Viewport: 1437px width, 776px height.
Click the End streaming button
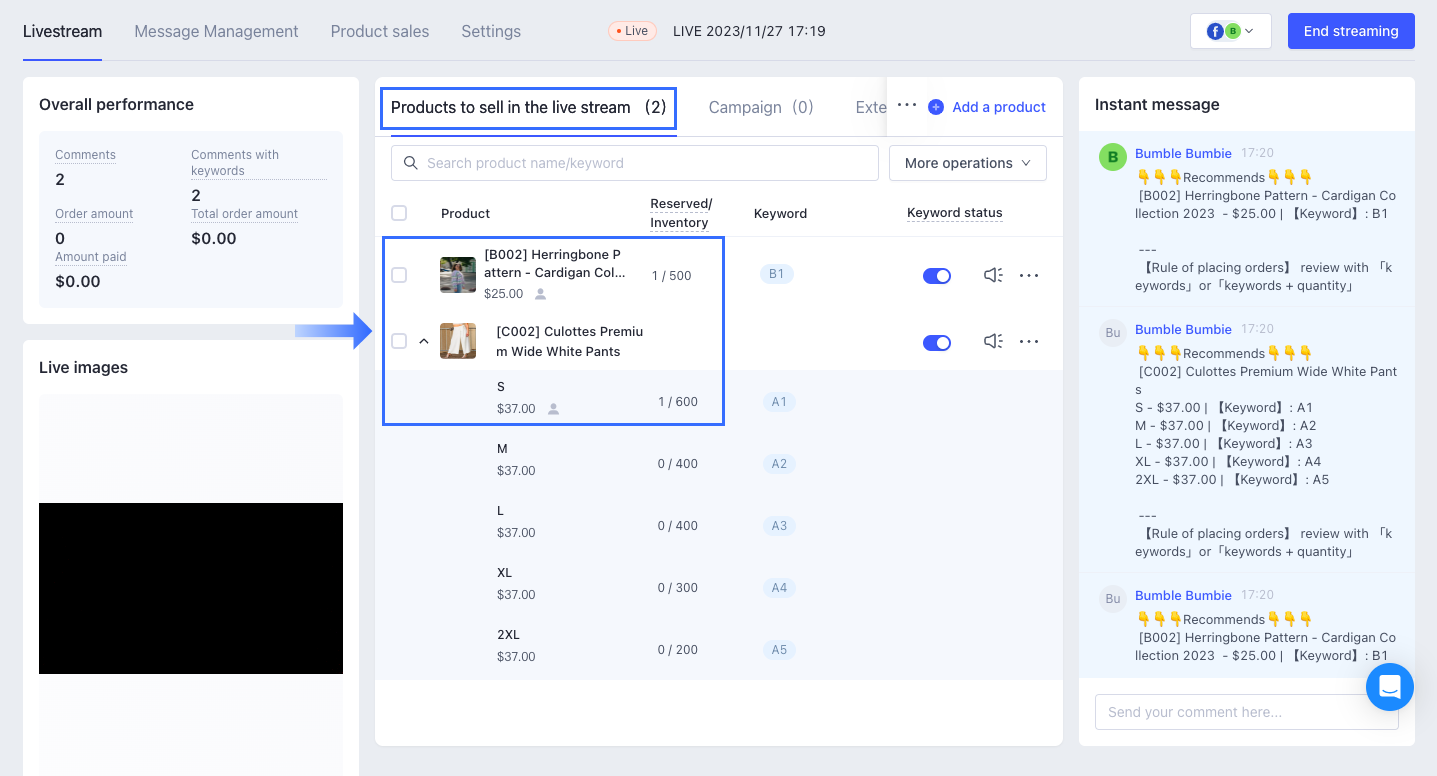coord(1350,31)
